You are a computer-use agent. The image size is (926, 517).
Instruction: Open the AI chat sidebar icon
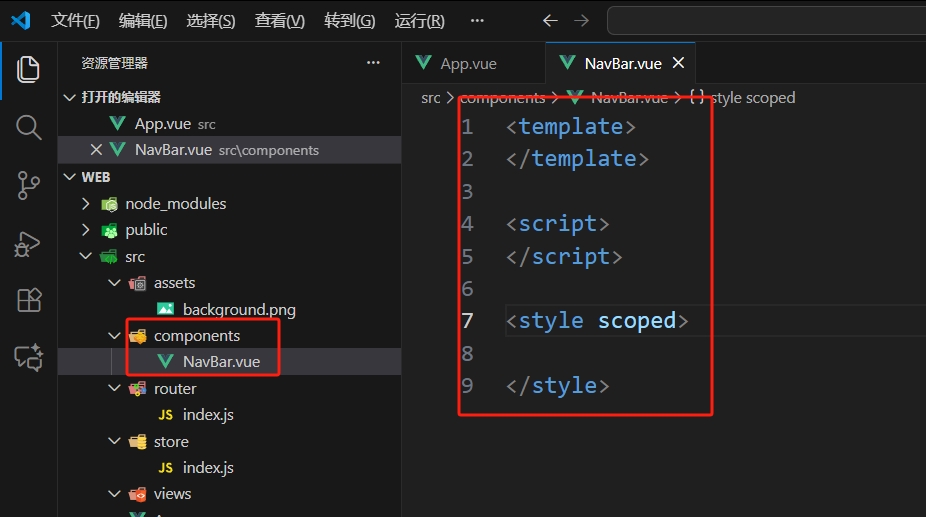28,357
